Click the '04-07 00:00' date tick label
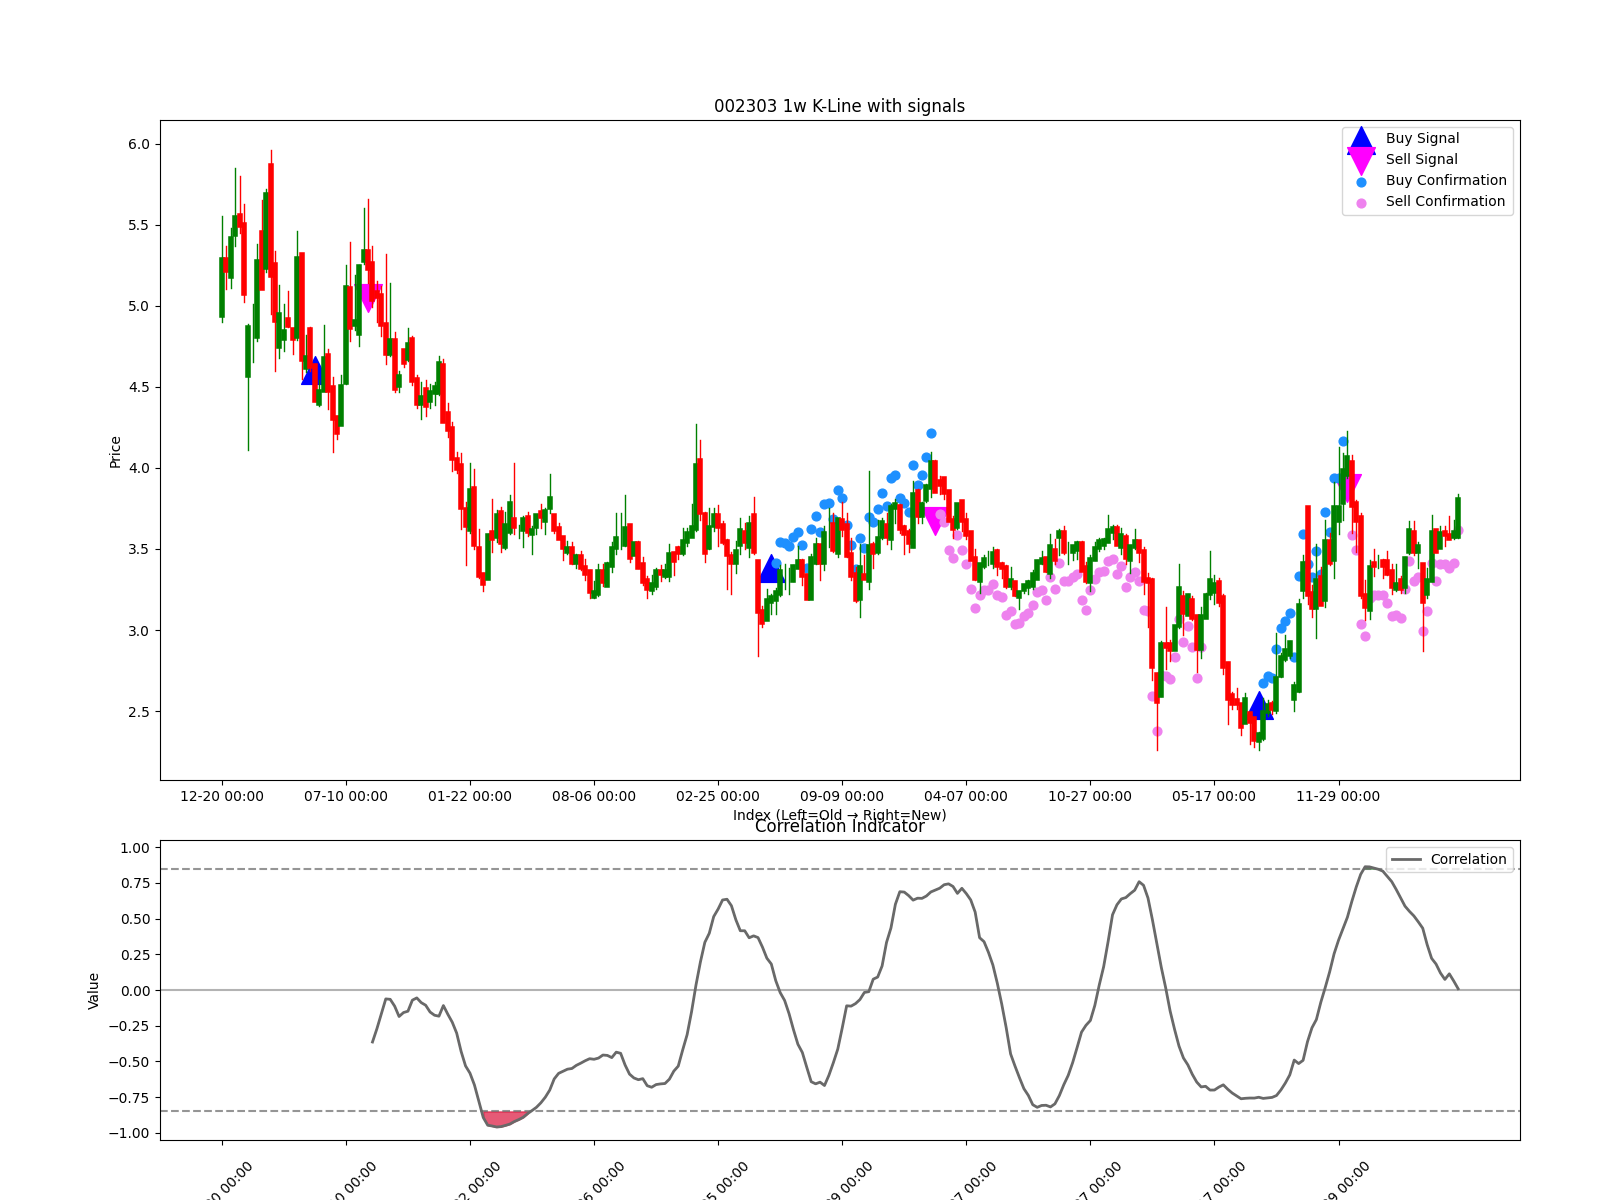This screenshot has height=1200, width=1600. click(x=966, y=797)
